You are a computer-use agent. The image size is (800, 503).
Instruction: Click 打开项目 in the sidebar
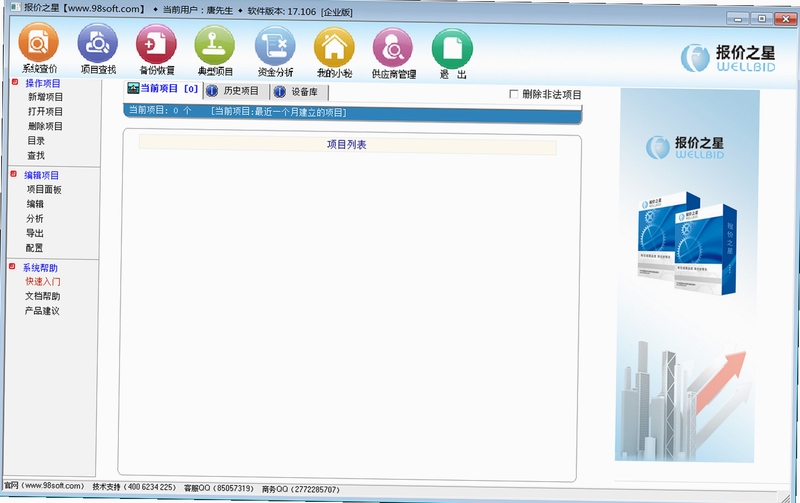click(45, 111)
